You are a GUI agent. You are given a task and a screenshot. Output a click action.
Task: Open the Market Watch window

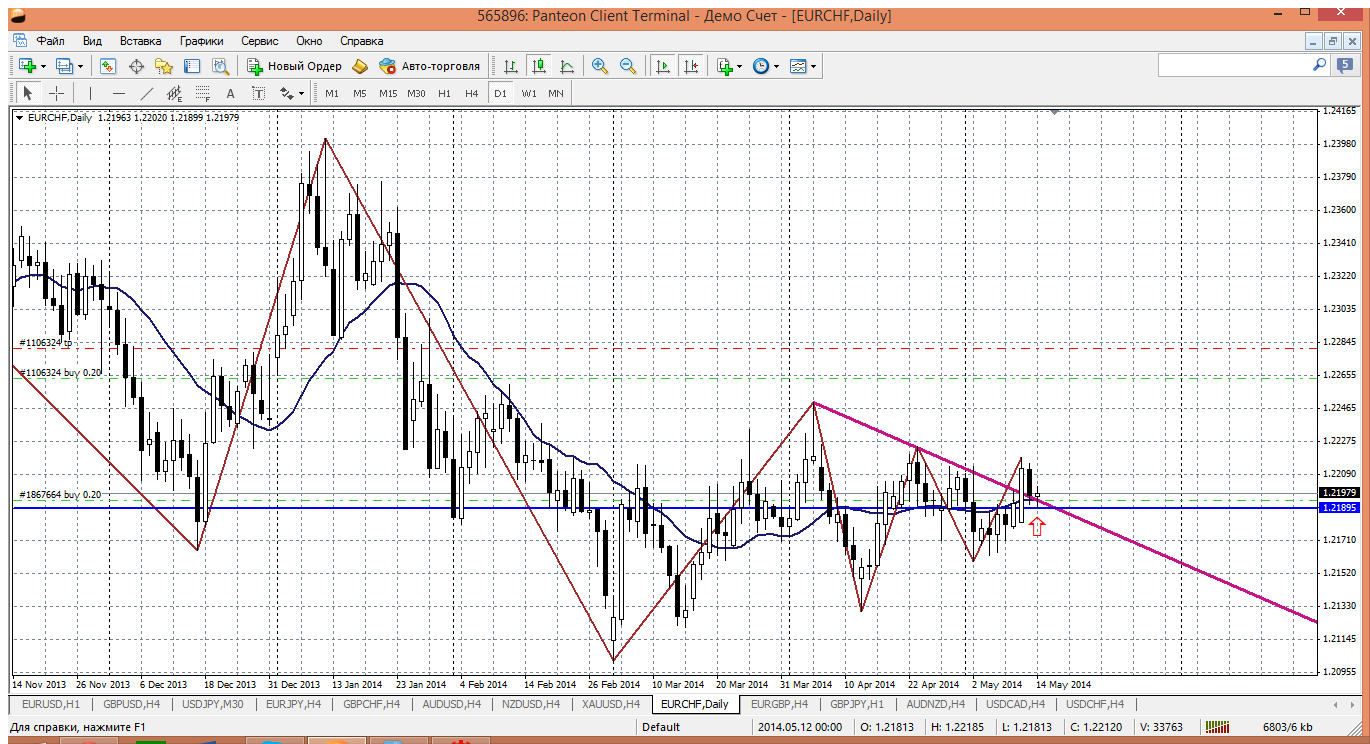point(108,66)
